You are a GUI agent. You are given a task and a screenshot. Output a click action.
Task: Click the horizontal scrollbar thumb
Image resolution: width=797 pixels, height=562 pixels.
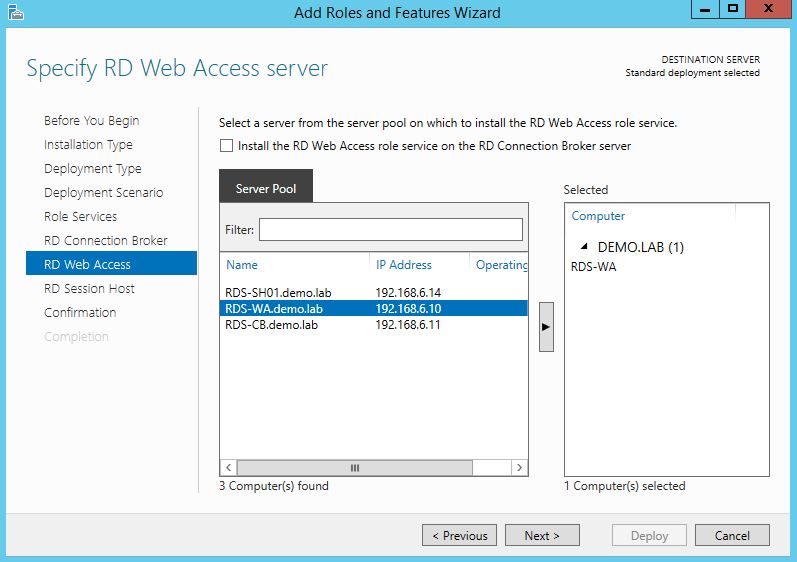354,467
